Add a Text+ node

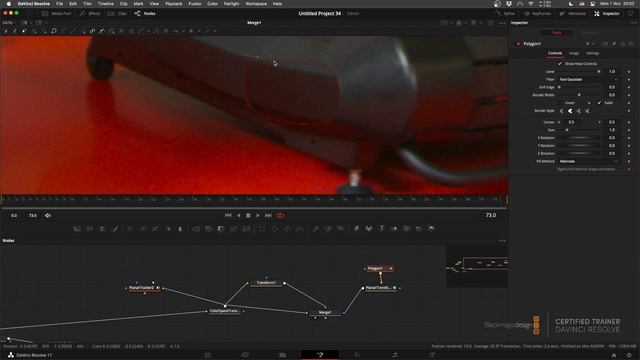pos(102,229)
